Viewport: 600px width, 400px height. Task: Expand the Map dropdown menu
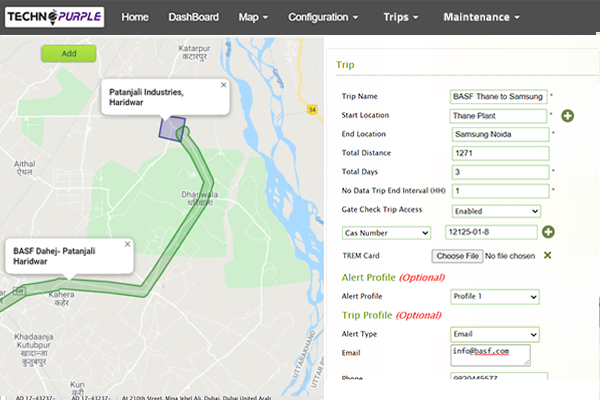click(x=253, y=17)
